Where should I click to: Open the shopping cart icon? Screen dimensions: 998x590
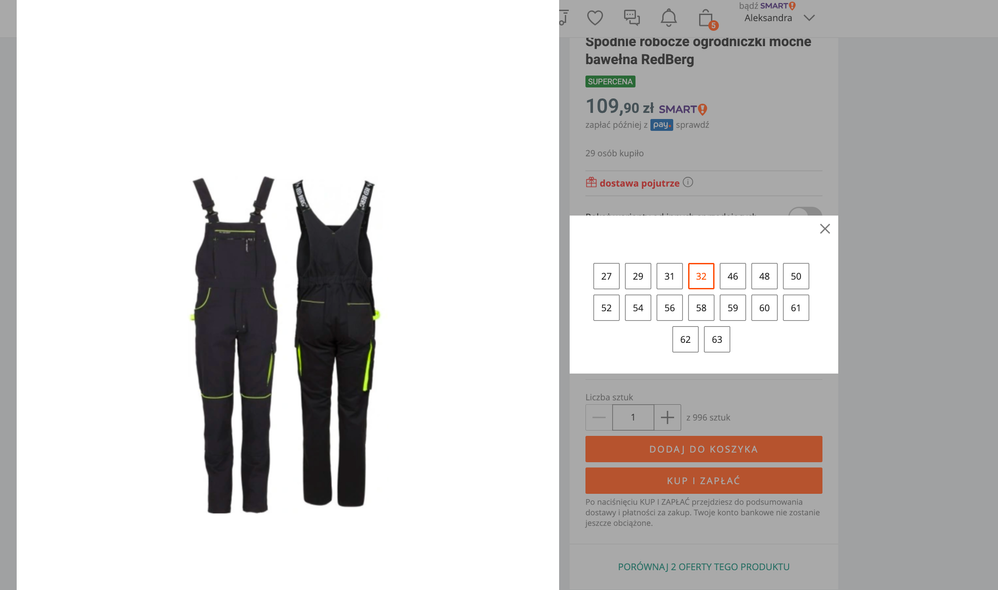coord(706,18)
